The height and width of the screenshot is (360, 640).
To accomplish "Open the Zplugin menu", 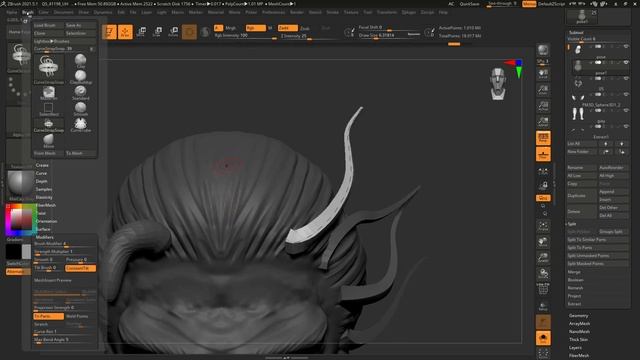I will (409, 12).
